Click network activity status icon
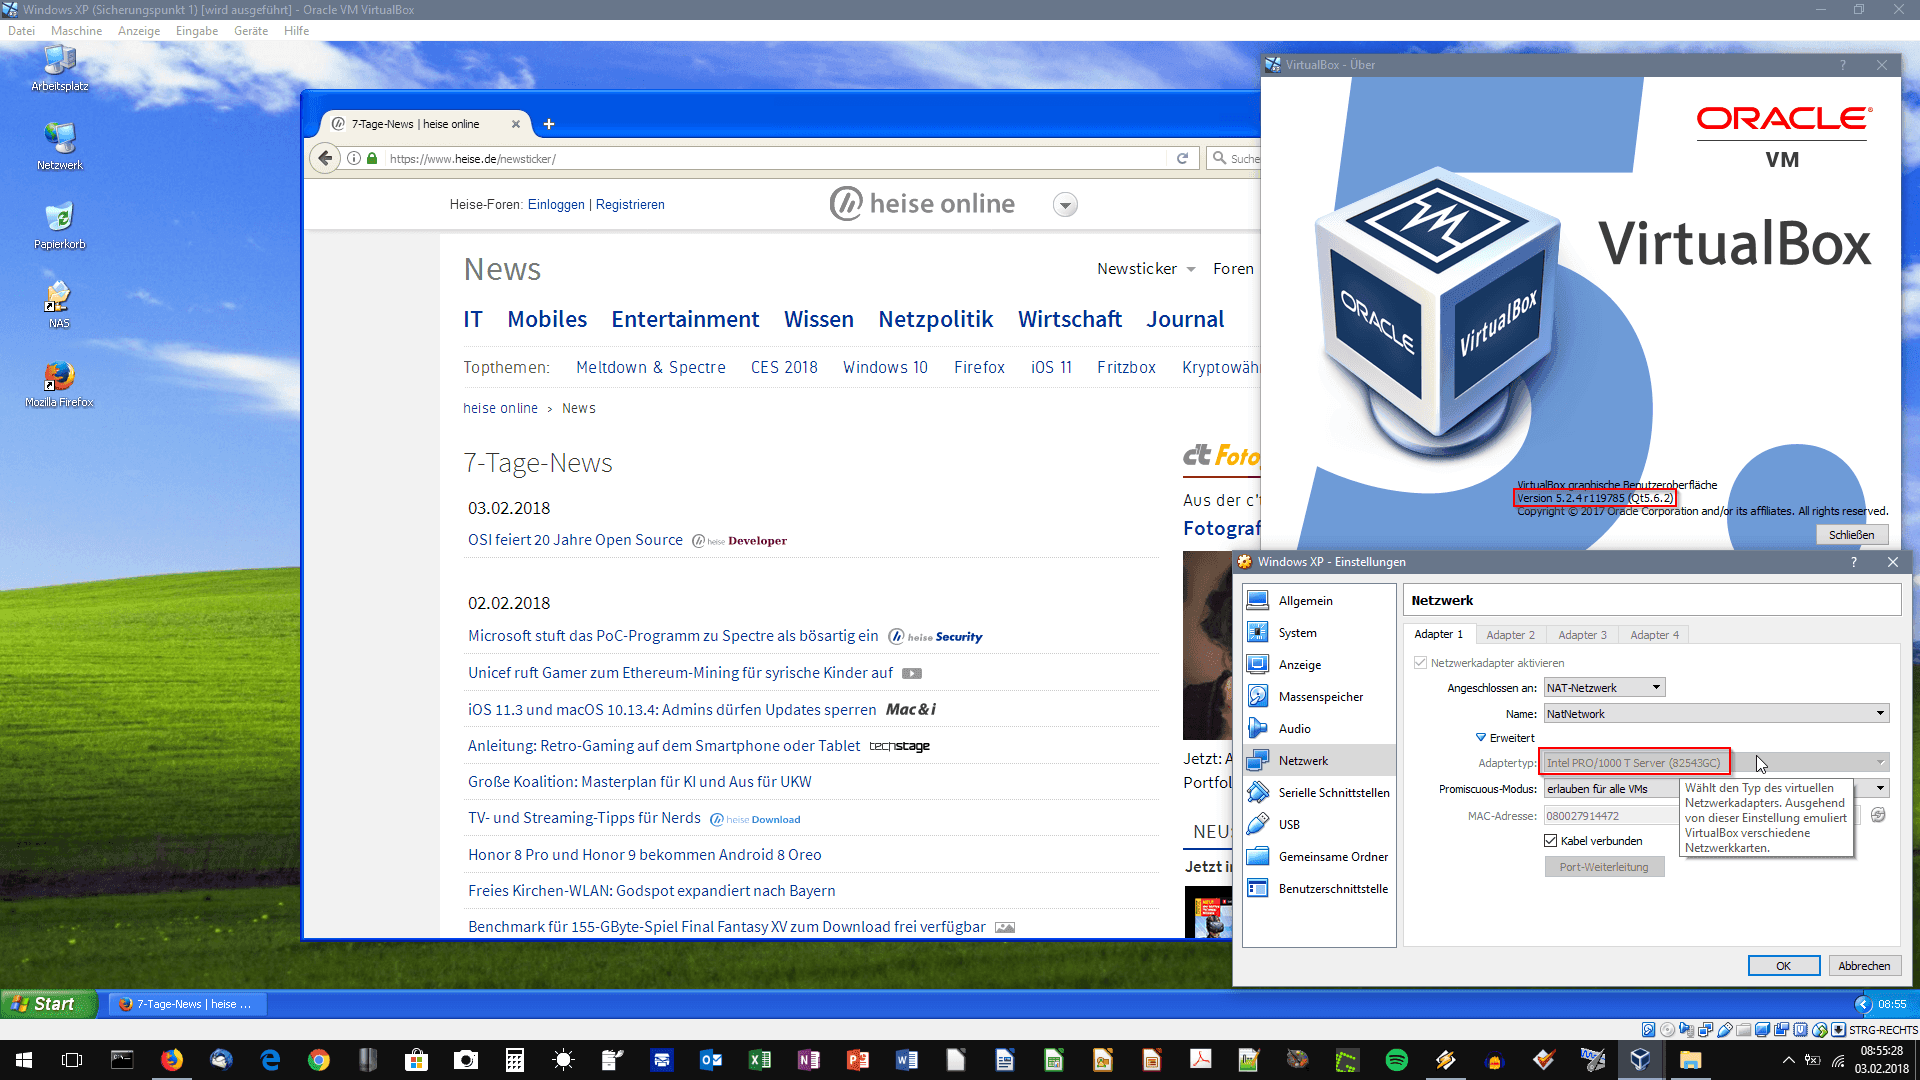 click(x=1705, y=1030)
